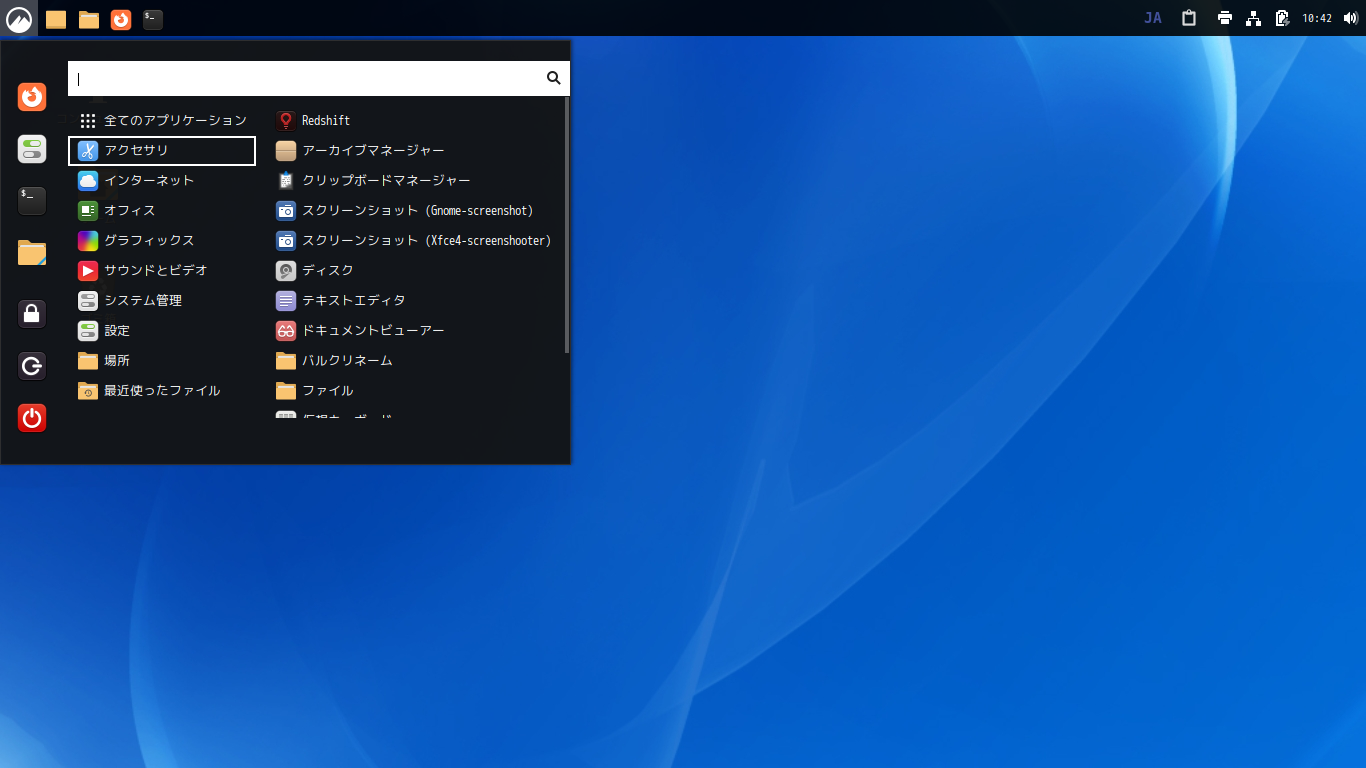Launch Firefox from the top panel
The image size is (1366, 768).
click(121, 19)
